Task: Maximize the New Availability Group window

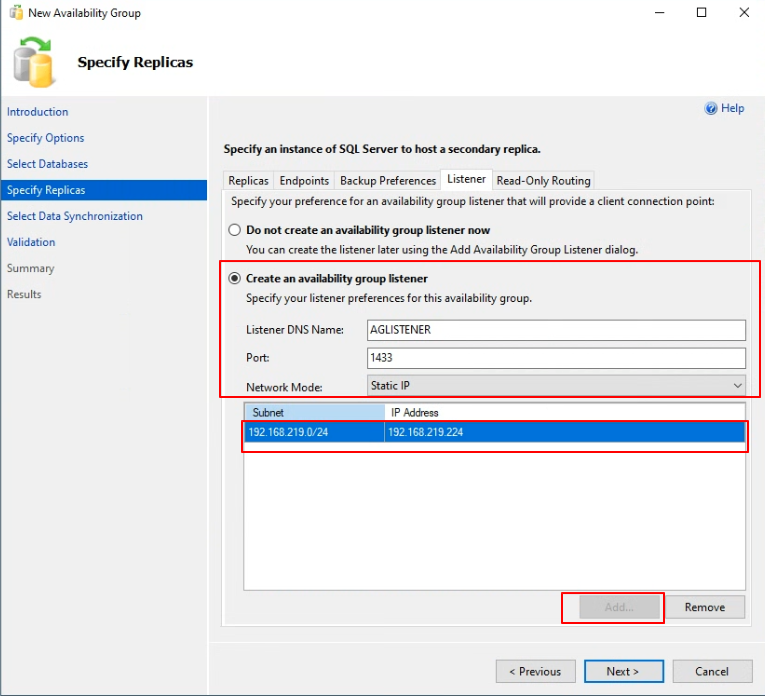Action: pyautogui.click(x=702, y=13)
